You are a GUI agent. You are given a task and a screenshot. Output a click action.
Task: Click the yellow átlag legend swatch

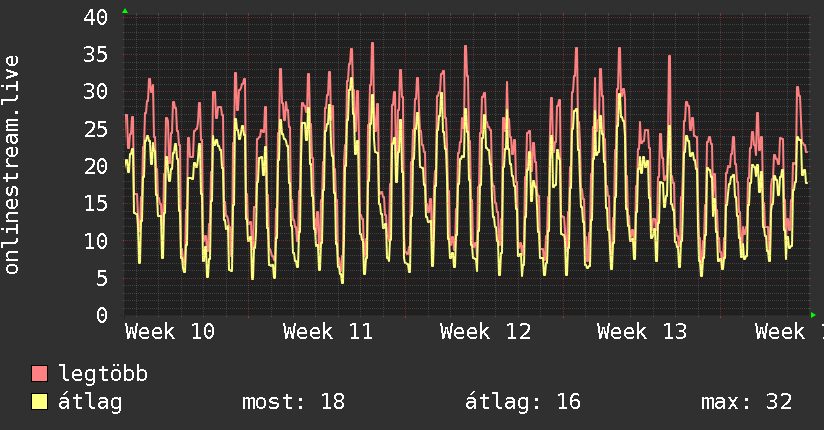click(39, 402)
